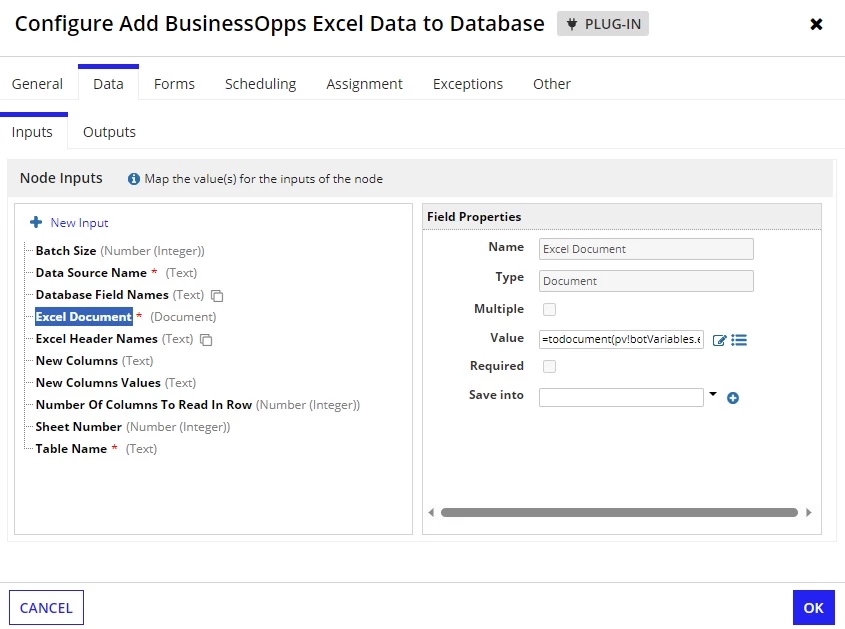Open the Forms tab

pos(174,84)
